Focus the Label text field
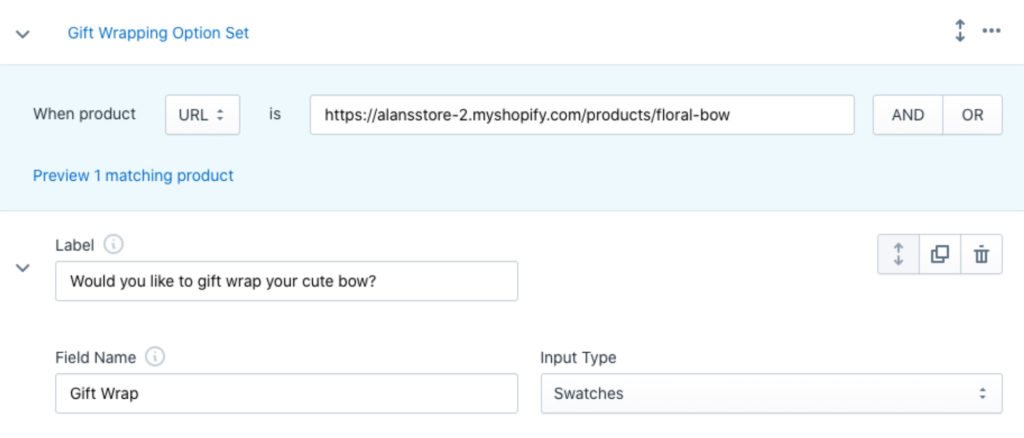Screen dimensions: 1024x438 pyautogui.click(x=286, y=281)
